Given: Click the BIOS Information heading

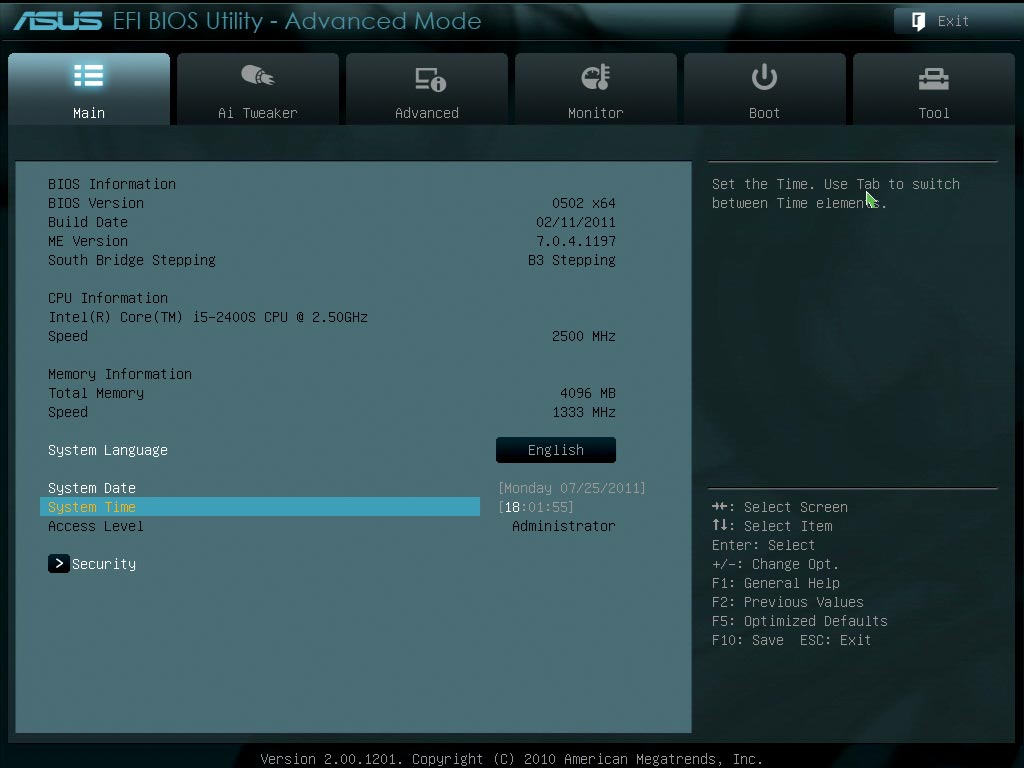Looking at the screenshot, I should [112, 184].
